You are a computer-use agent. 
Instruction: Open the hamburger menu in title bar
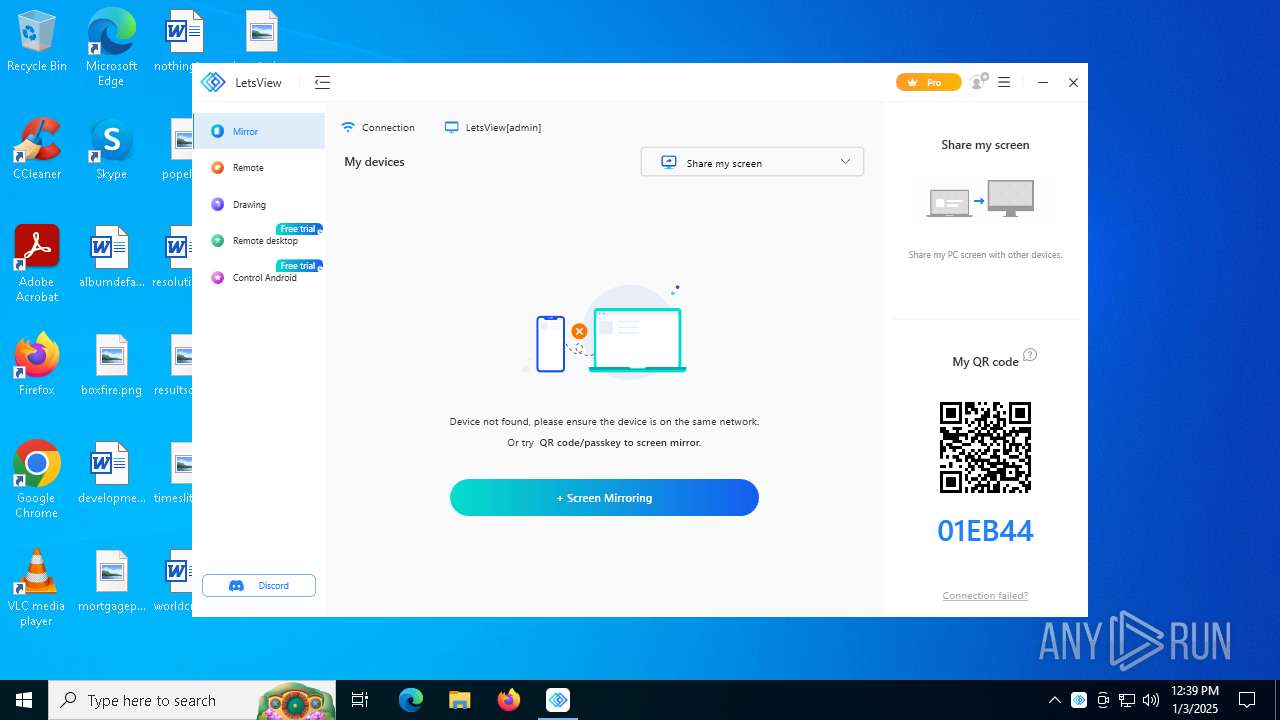tap(1004, 83)
